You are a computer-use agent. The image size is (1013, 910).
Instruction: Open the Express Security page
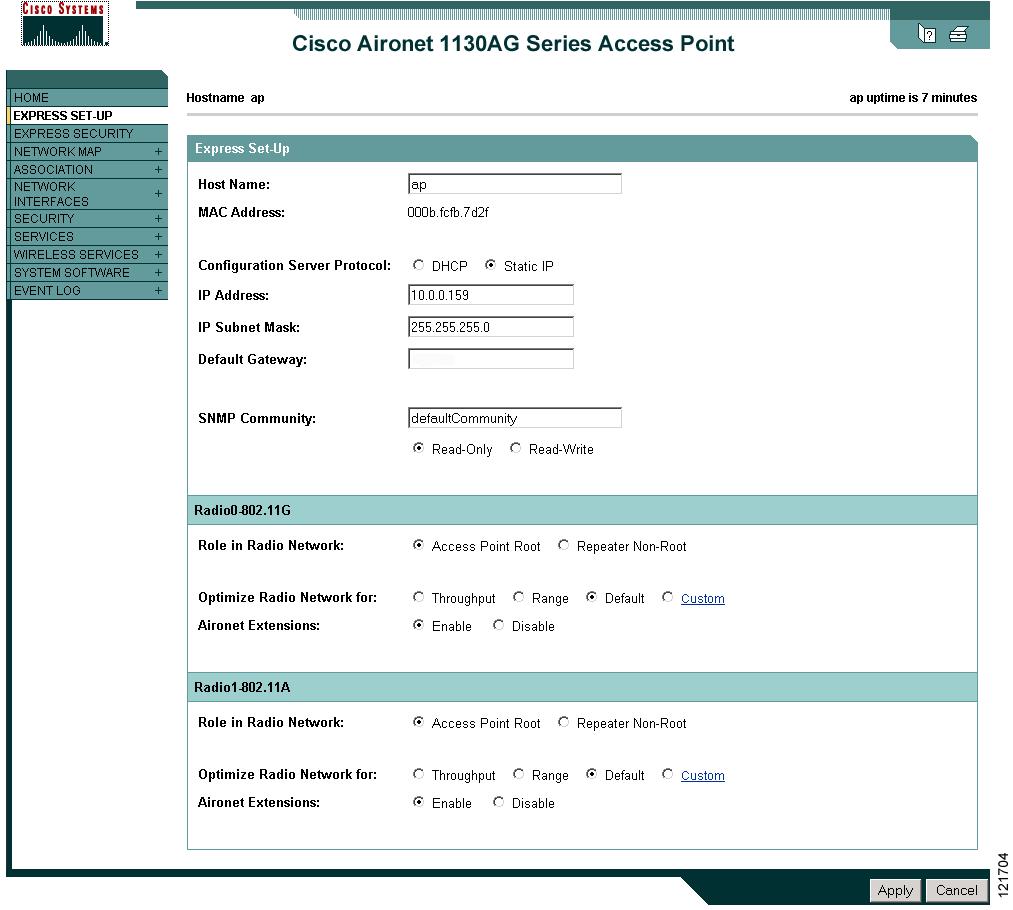74,134
